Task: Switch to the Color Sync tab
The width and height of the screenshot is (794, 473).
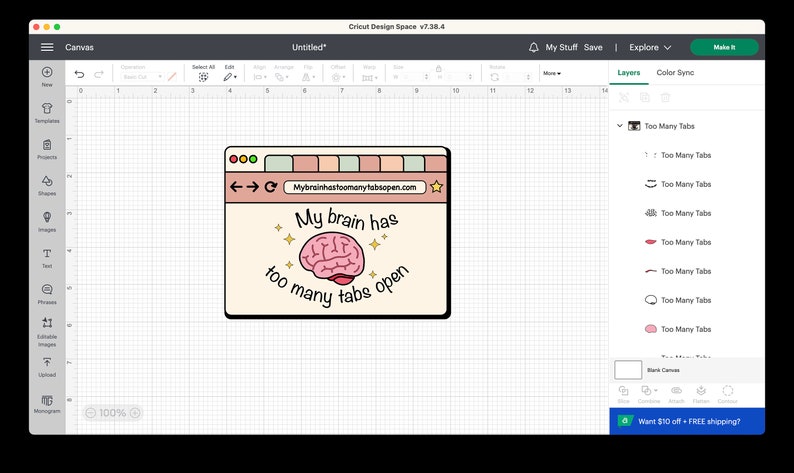Action: pos(675,72)
